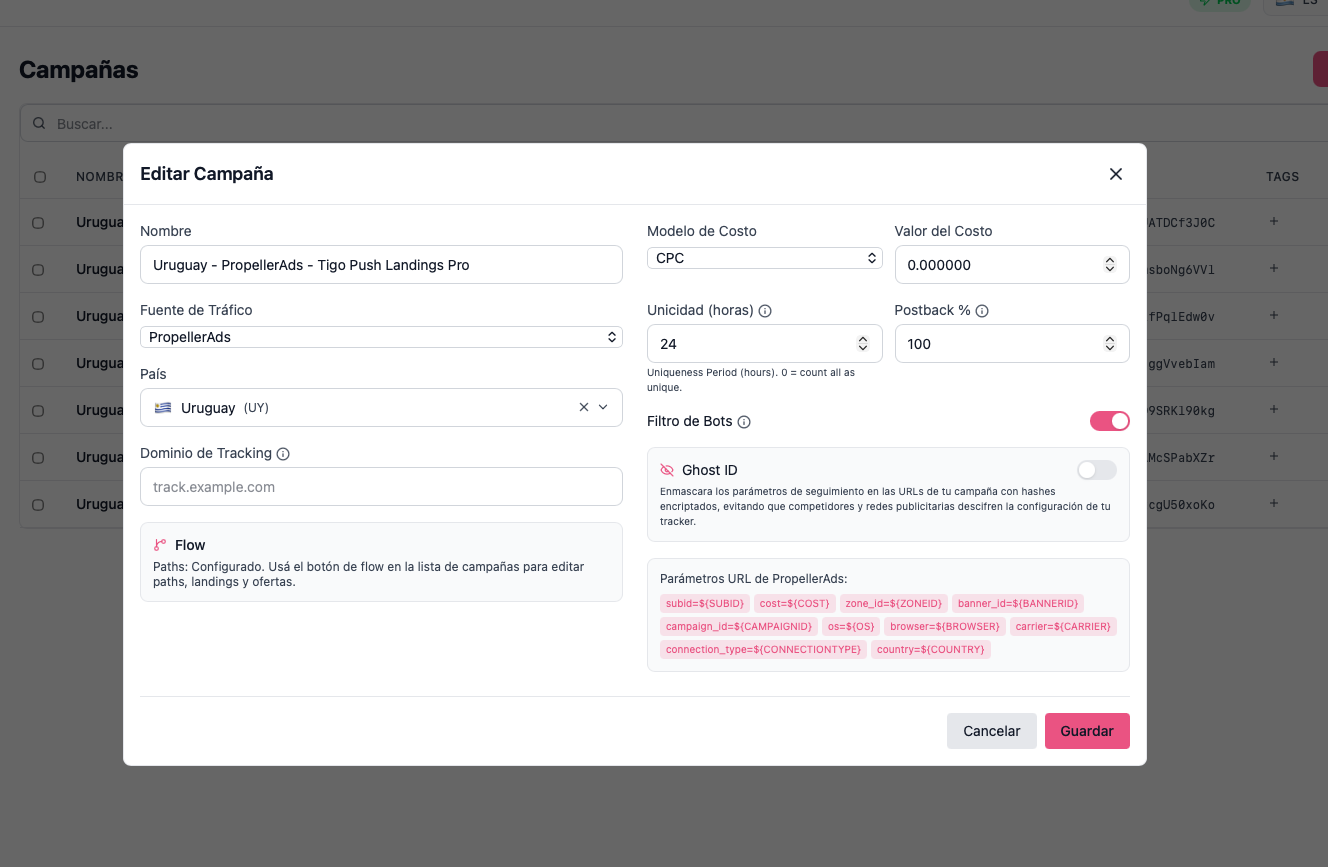Expand the País dropdown chevron
1328x867 pixels.
click(603, 407)
